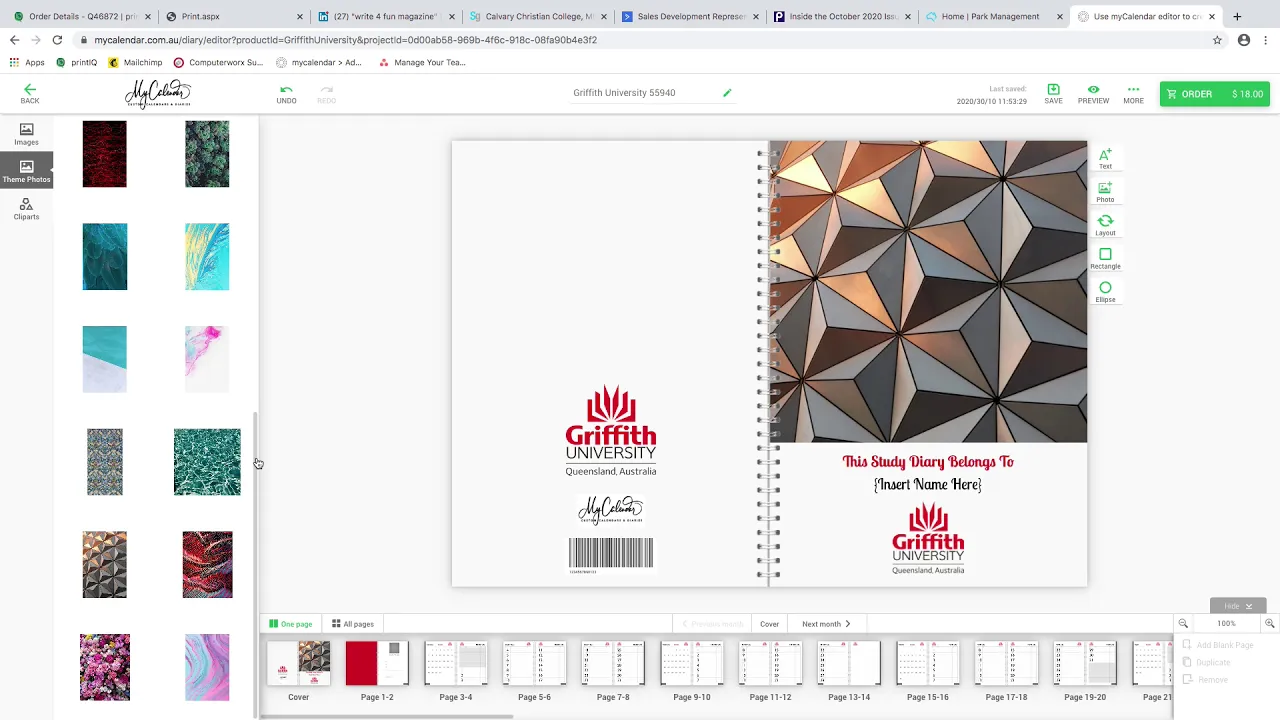This screenshot has width=1280, height=720.
Task: Click the Back arrow button
Action: coord(30,93)
